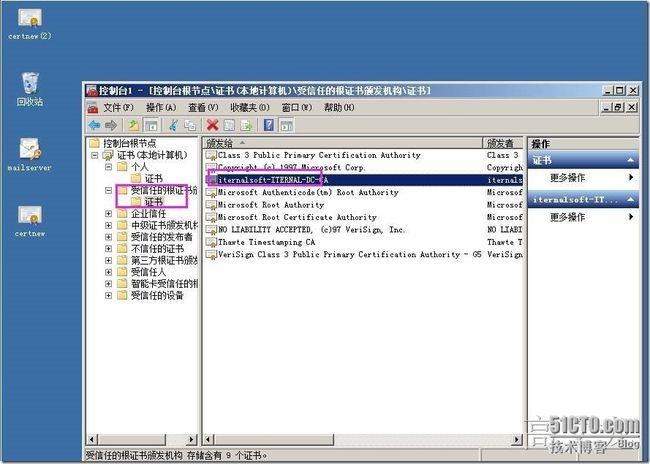
Task: Open the 操作(A) menu
Action: 161,108
